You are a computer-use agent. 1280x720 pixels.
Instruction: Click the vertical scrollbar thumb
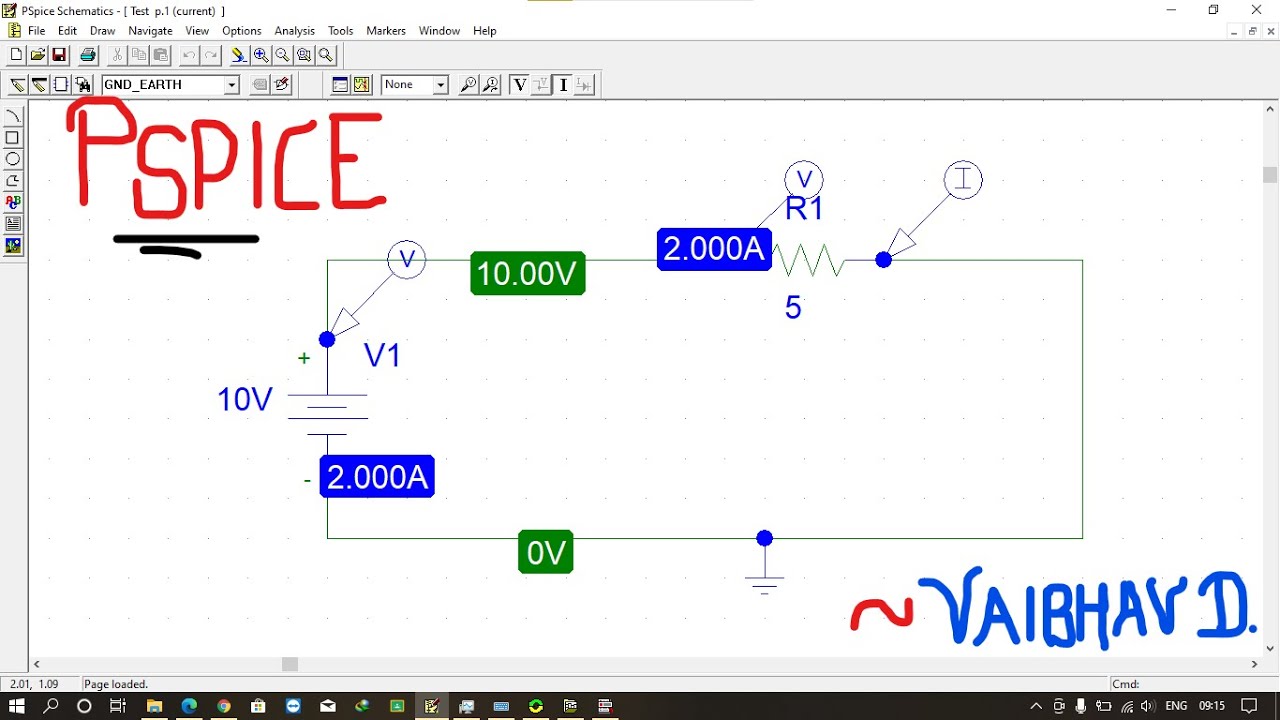1270,175
